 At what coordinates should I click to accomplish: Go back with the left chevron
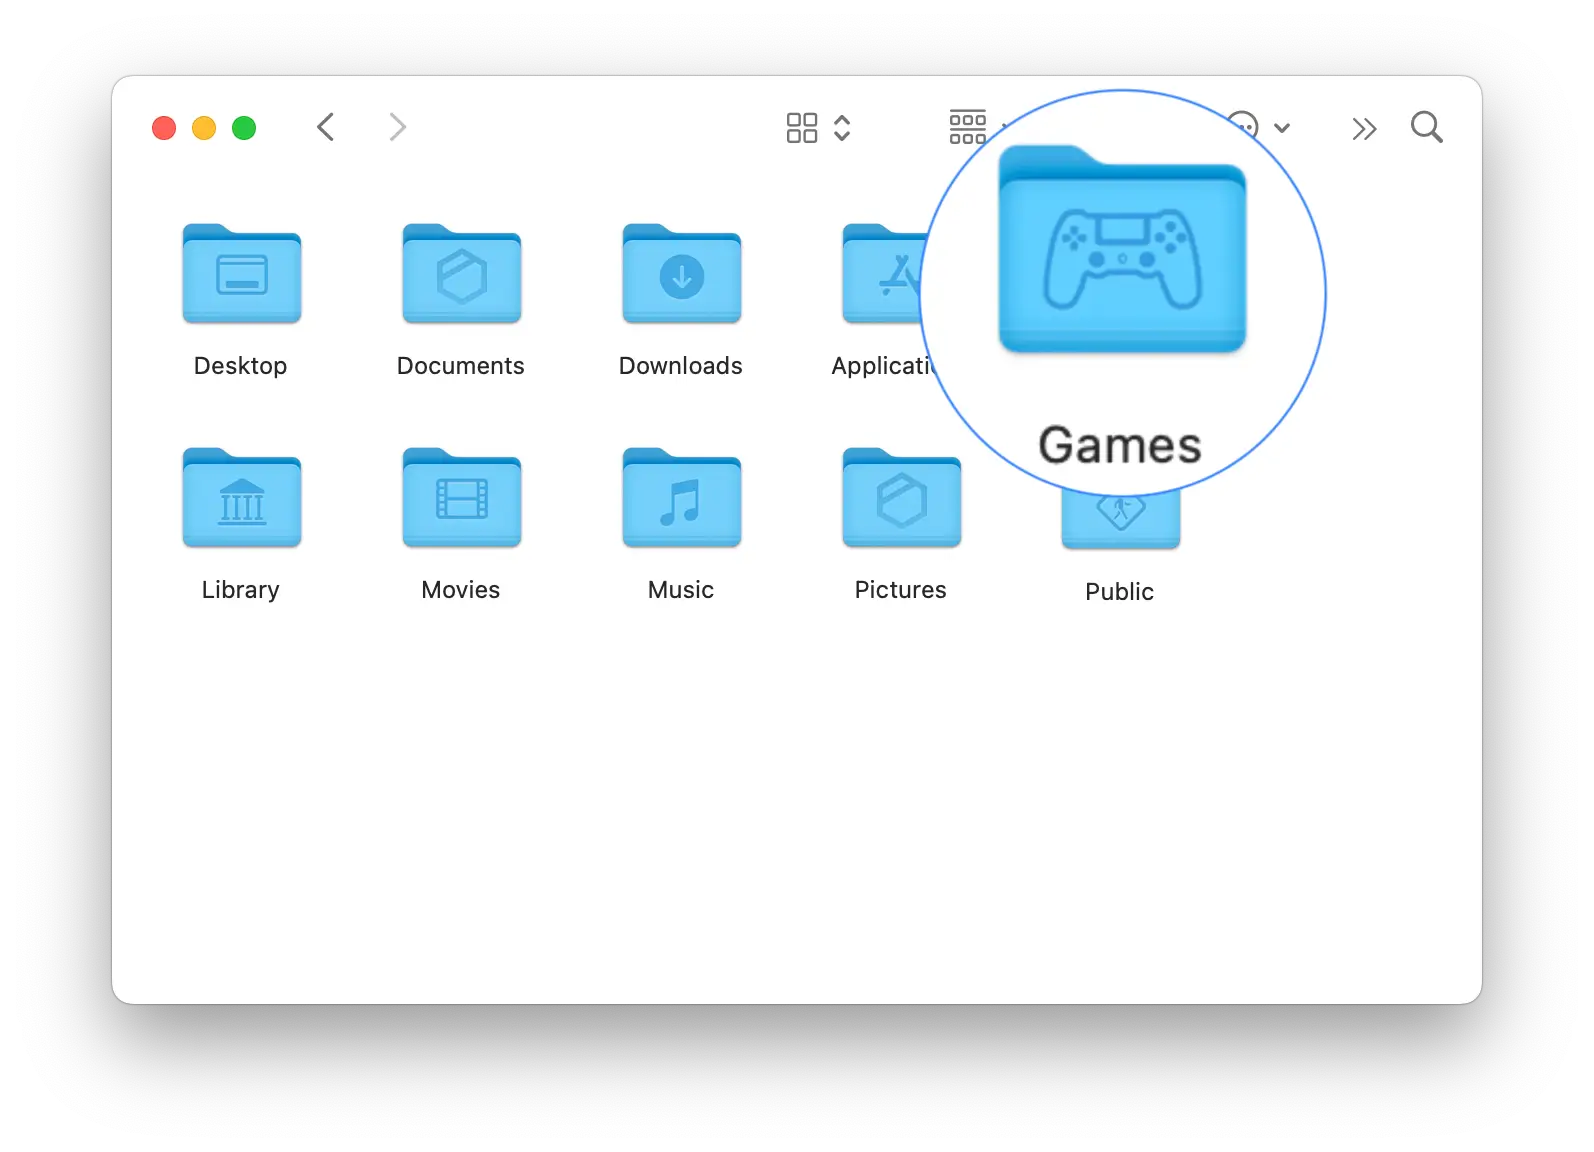[325, 127]
